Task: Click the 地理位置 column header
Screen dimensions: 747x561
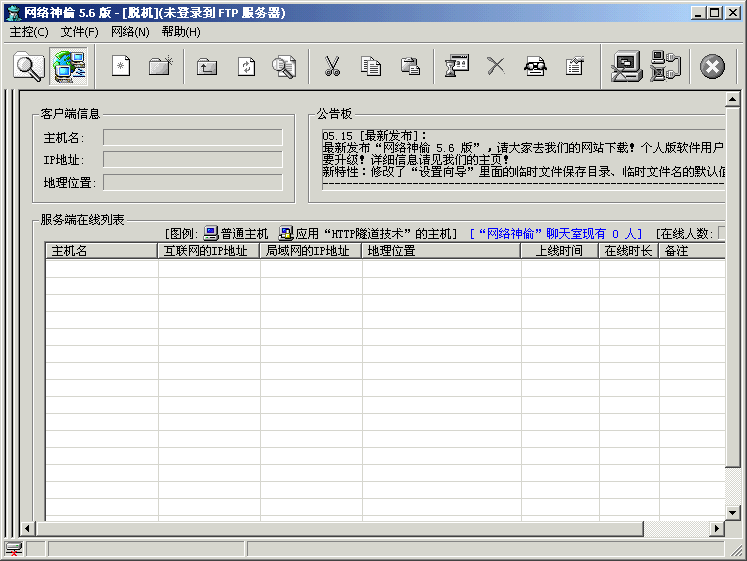Action: pyautogui.click(x=440, y=251)
